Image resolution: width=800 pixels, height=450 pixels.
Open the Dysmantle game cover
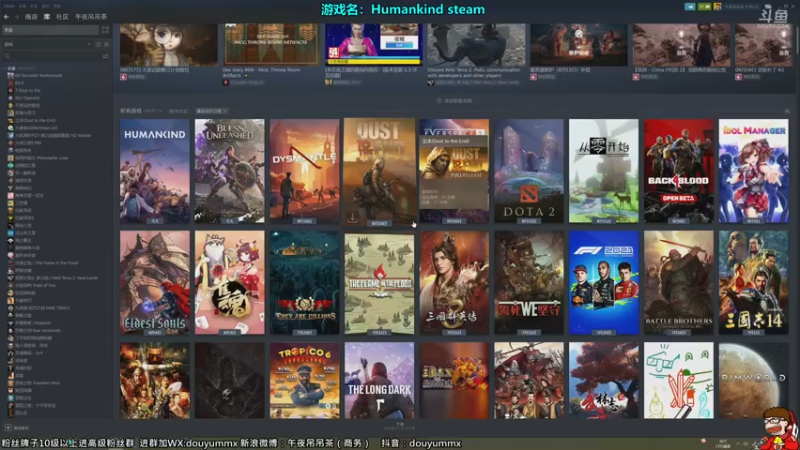click(305, 171)
